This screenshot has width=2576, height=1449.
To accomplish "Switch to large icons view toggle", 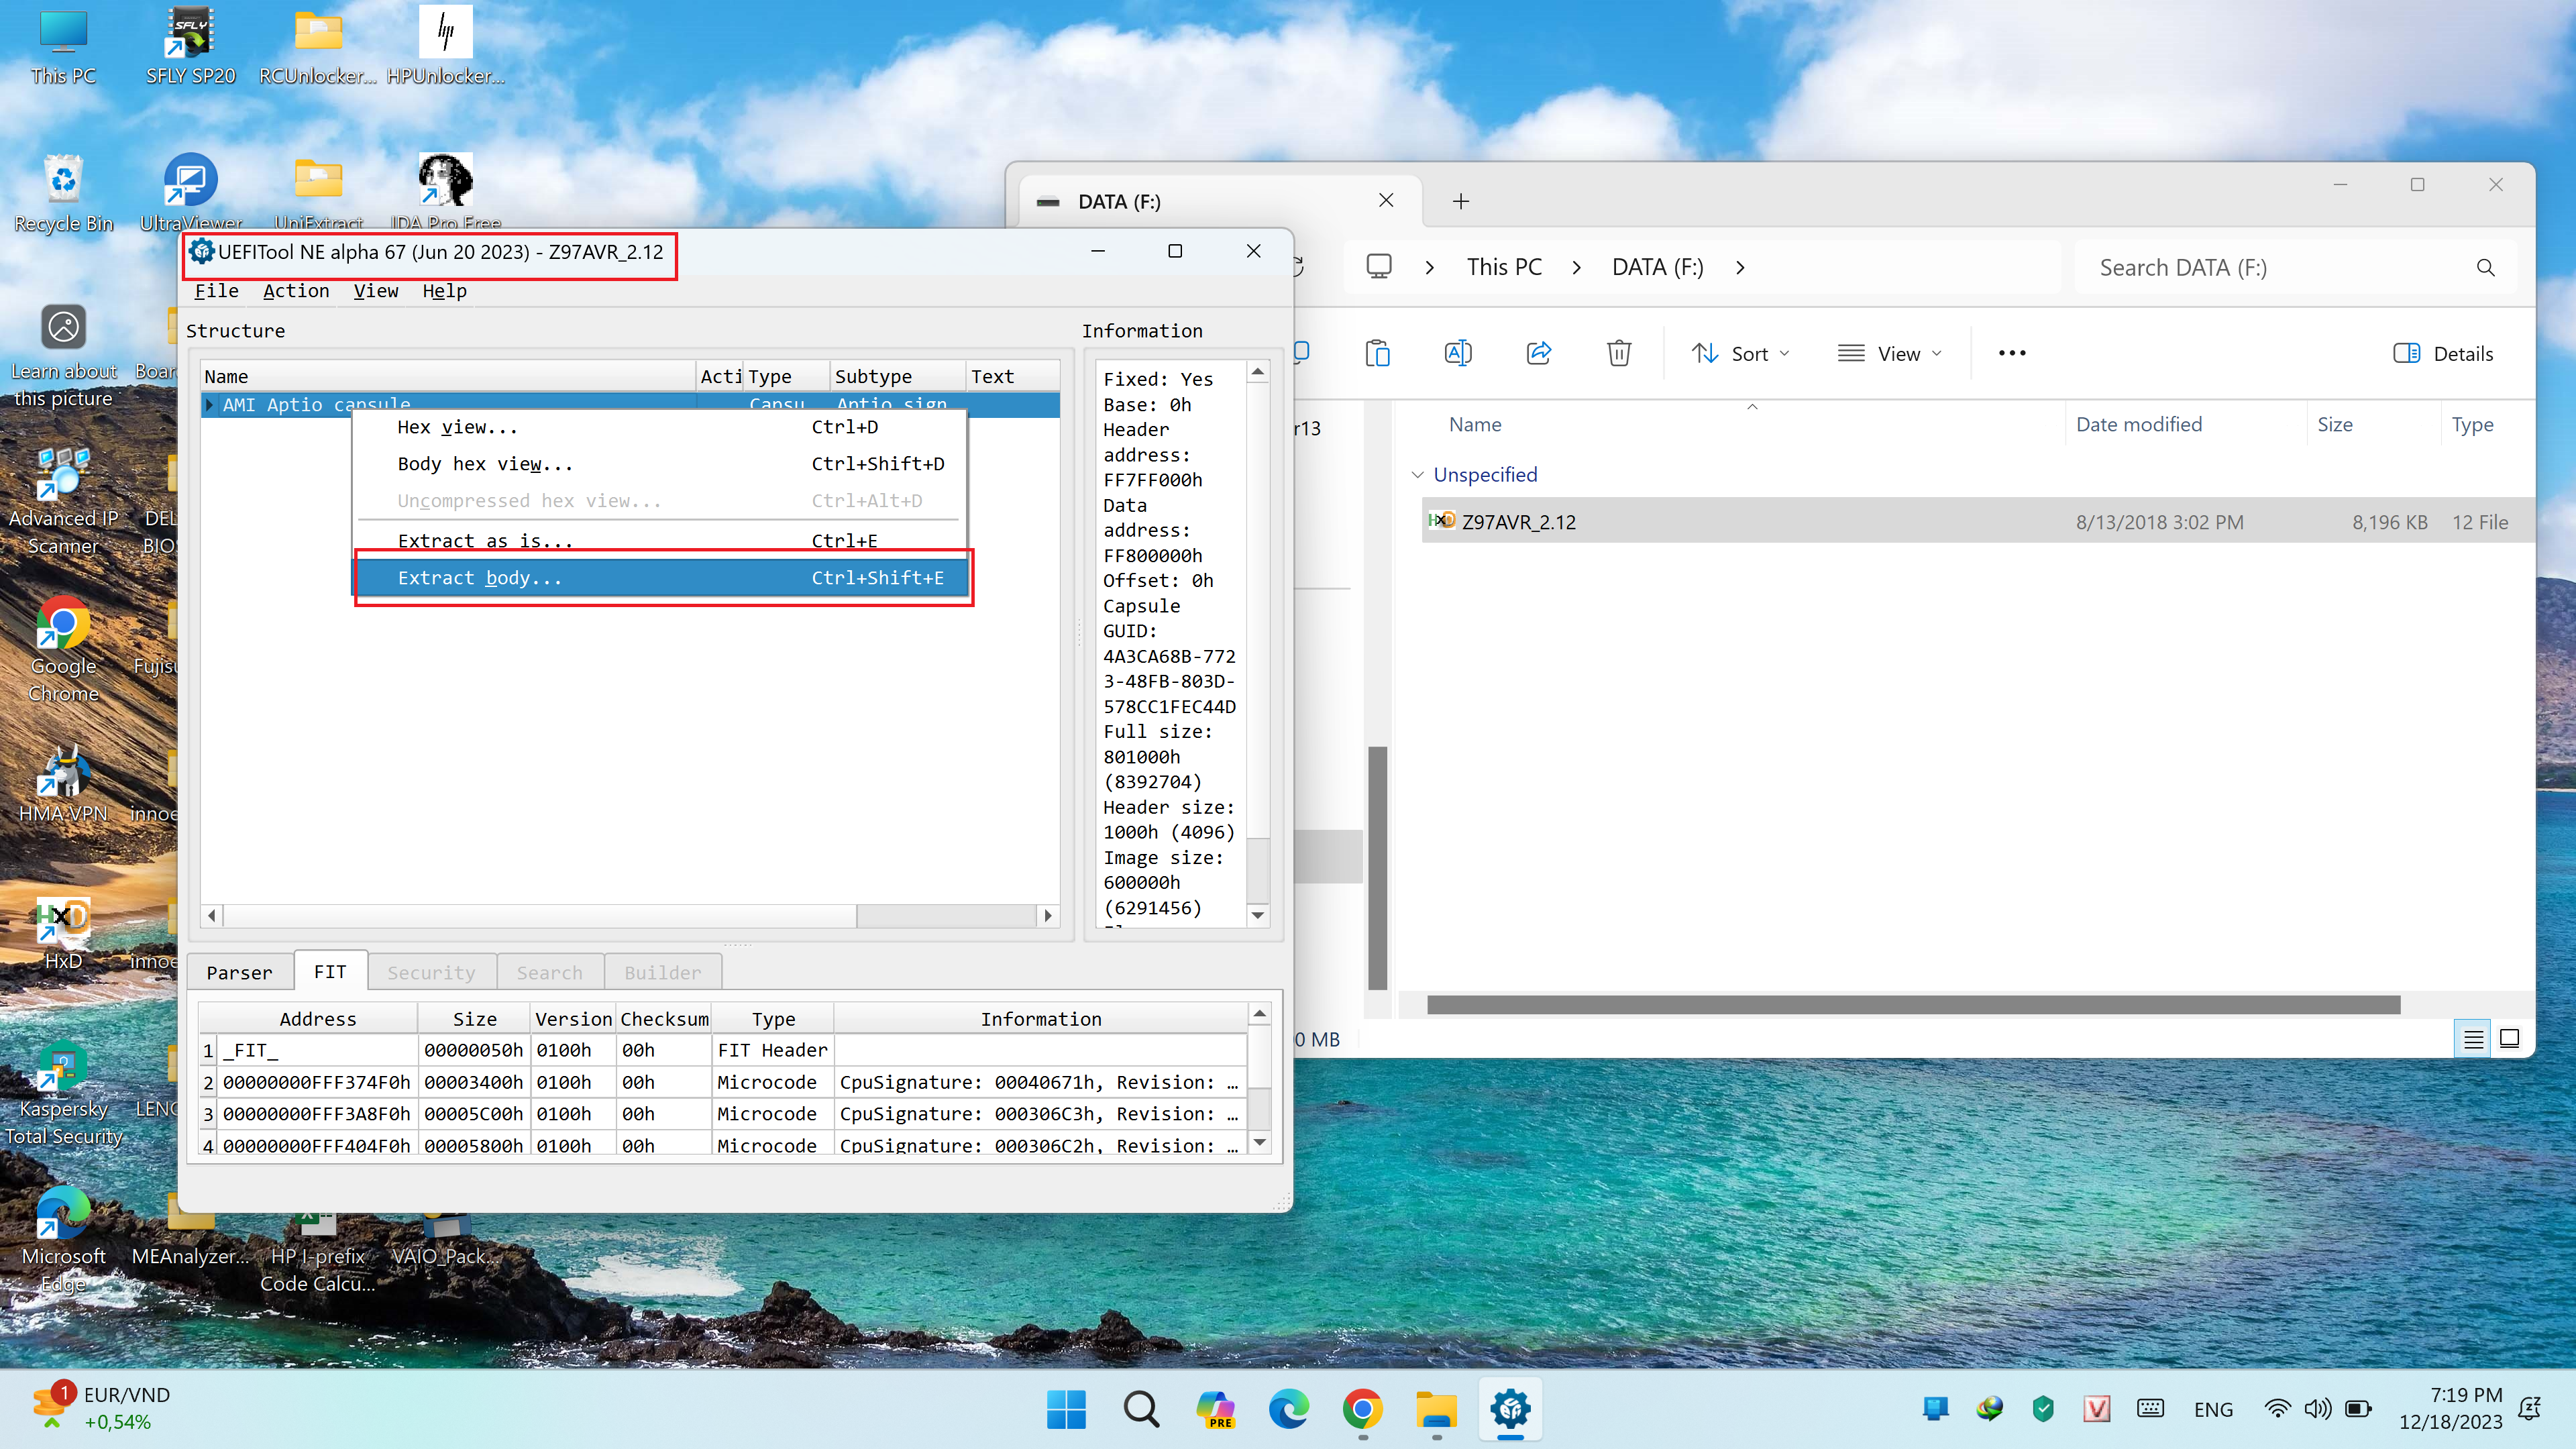I will pyautogui.click(x=2509, y=1038).
